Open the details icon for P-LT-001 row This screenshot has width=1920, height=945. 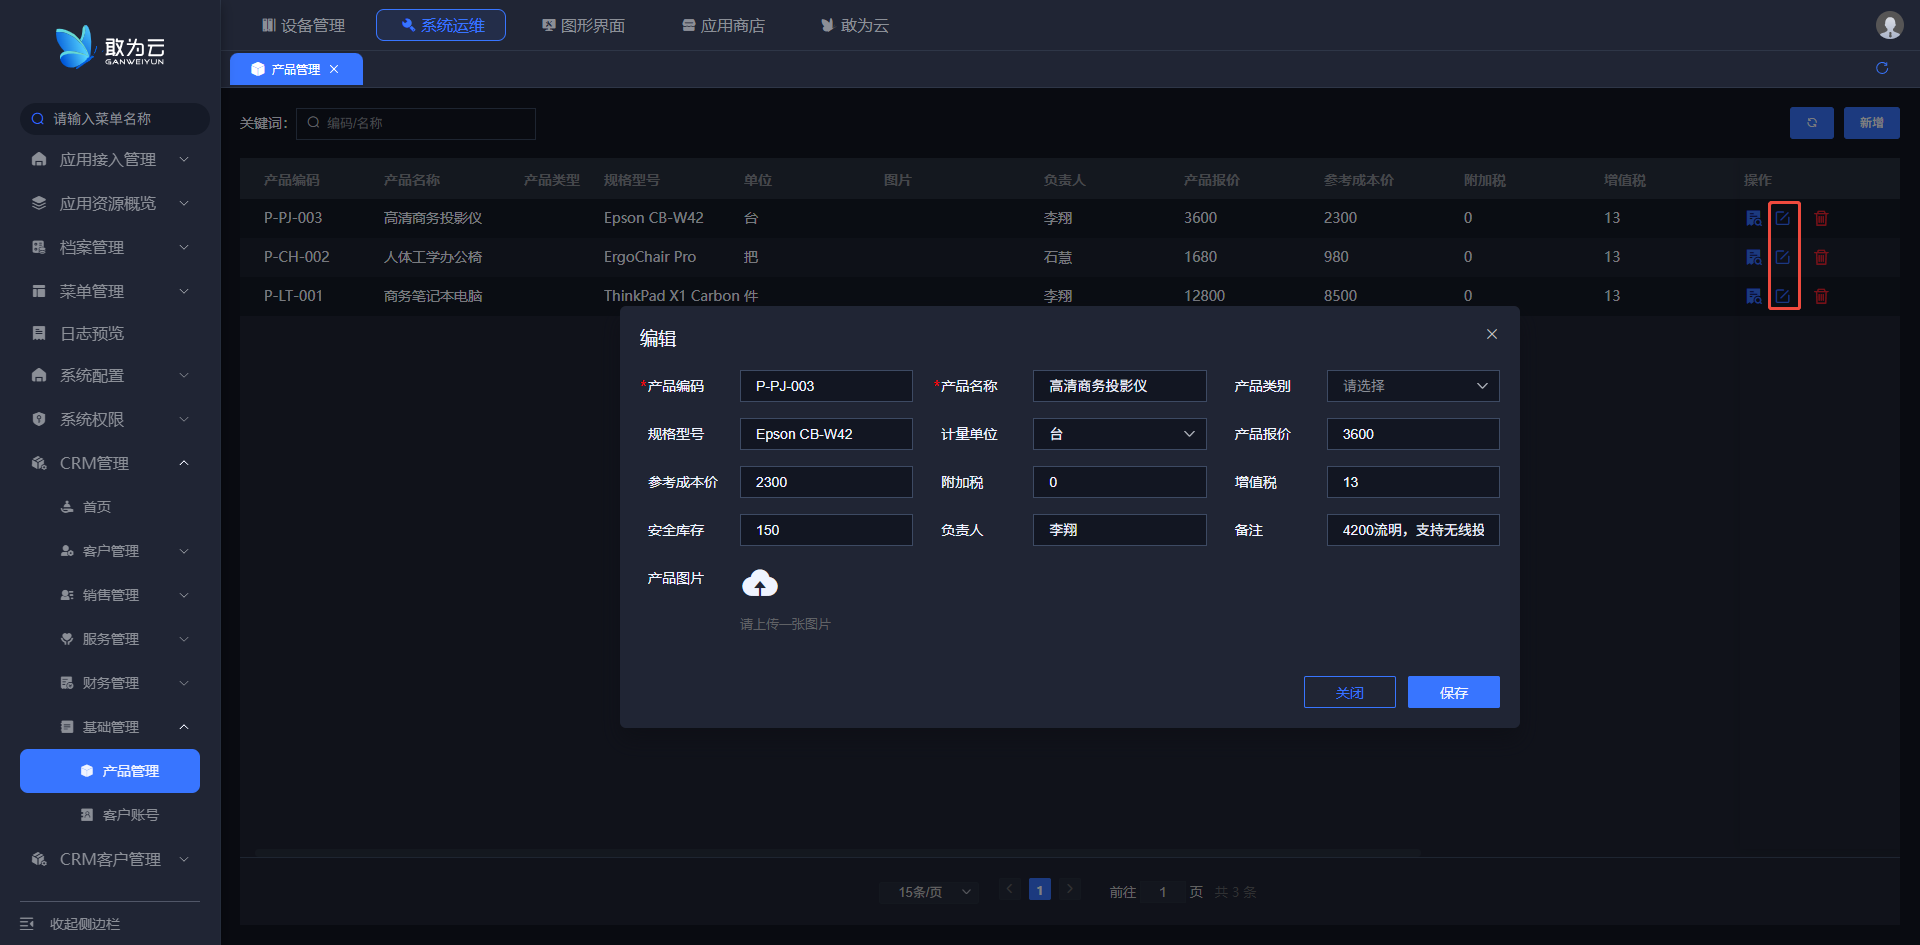coord(1753,296)
